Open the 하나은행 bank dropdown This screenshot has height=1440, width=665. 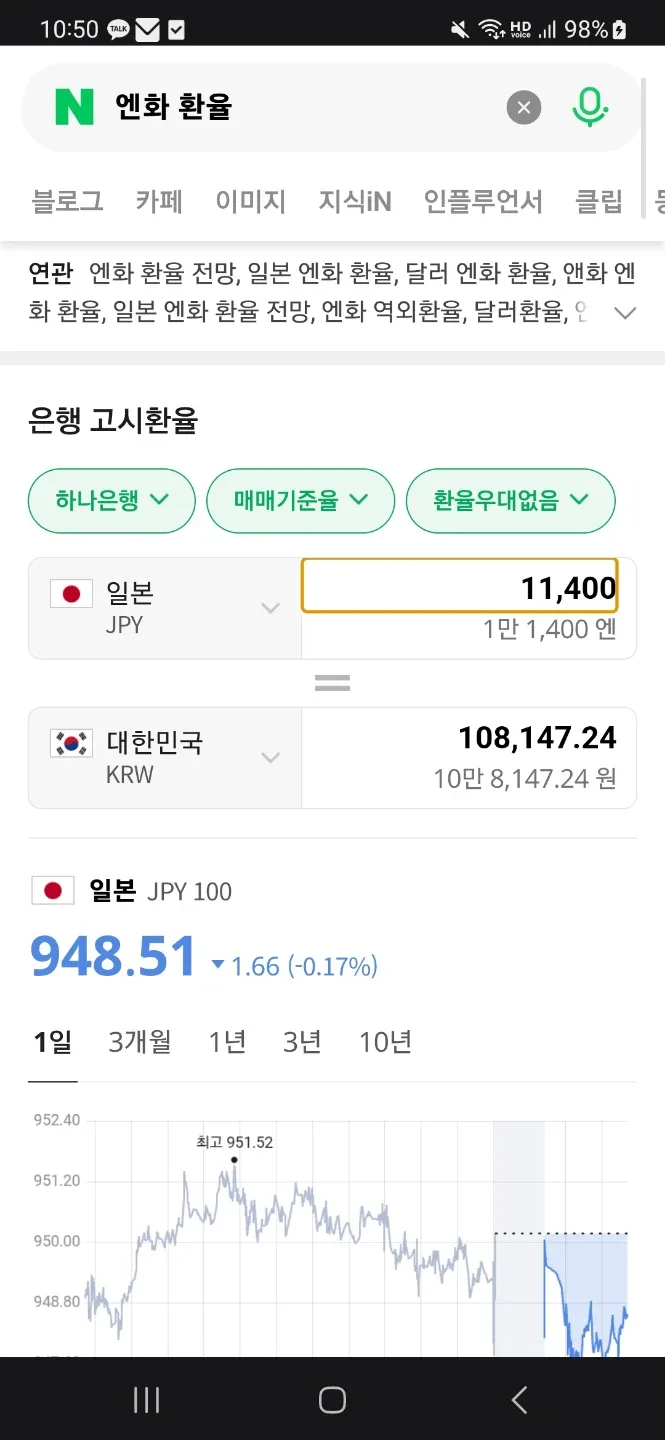pos(112,501)
